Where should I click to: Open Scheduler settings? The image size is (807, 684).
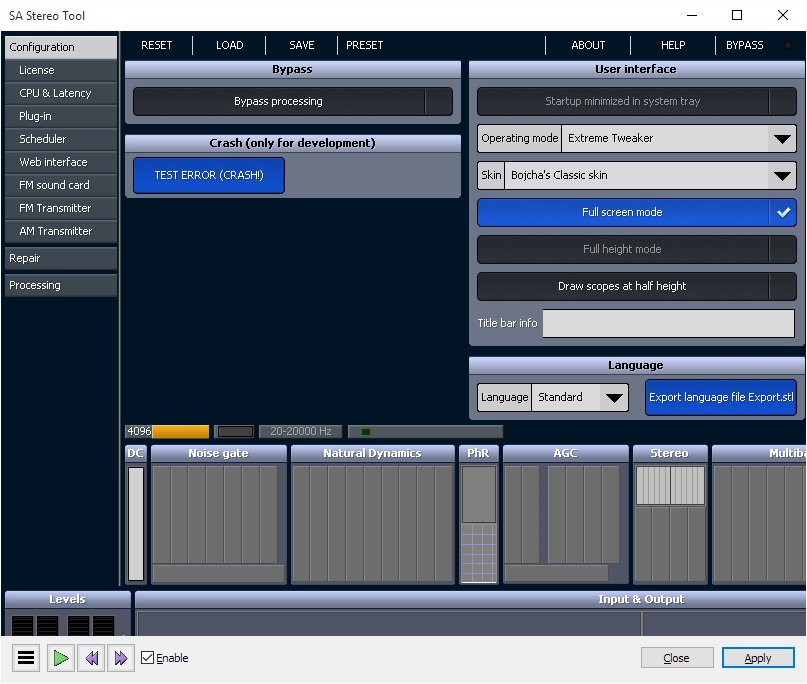(61, 139)
